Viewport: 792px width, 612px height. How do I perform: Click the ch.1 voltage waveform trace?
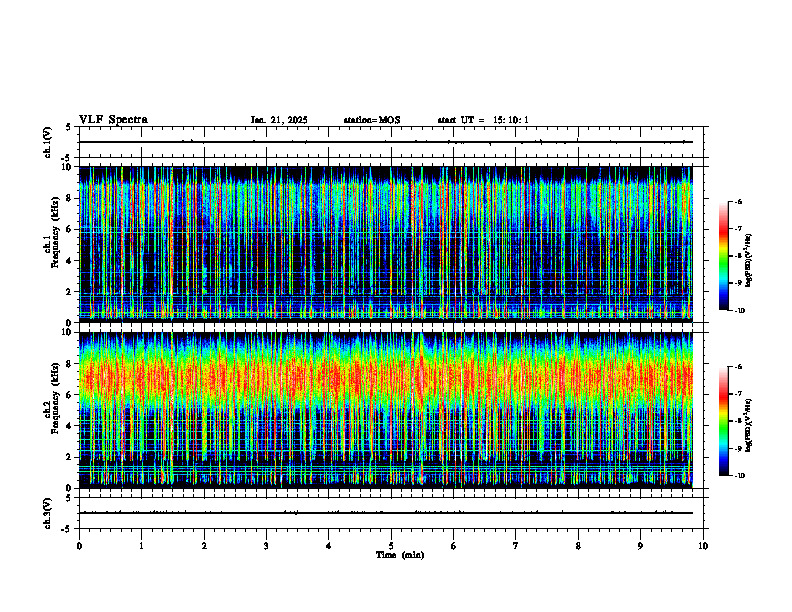(x=385, y=142)
